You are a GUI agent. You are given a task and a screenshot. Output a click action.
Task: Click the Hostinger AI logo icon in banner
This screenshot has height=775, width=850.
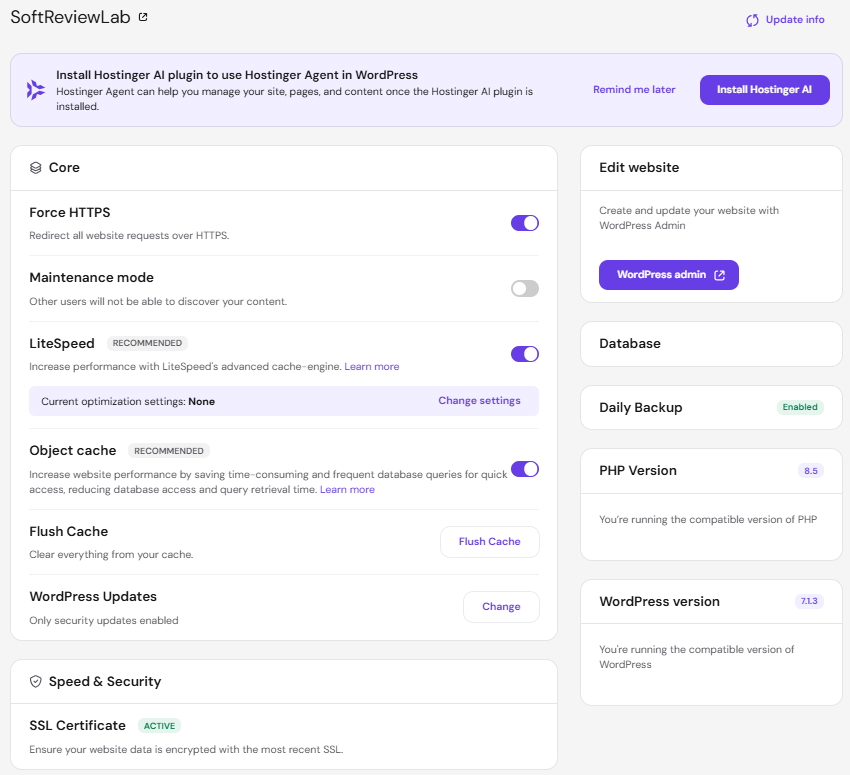point(36,90)
